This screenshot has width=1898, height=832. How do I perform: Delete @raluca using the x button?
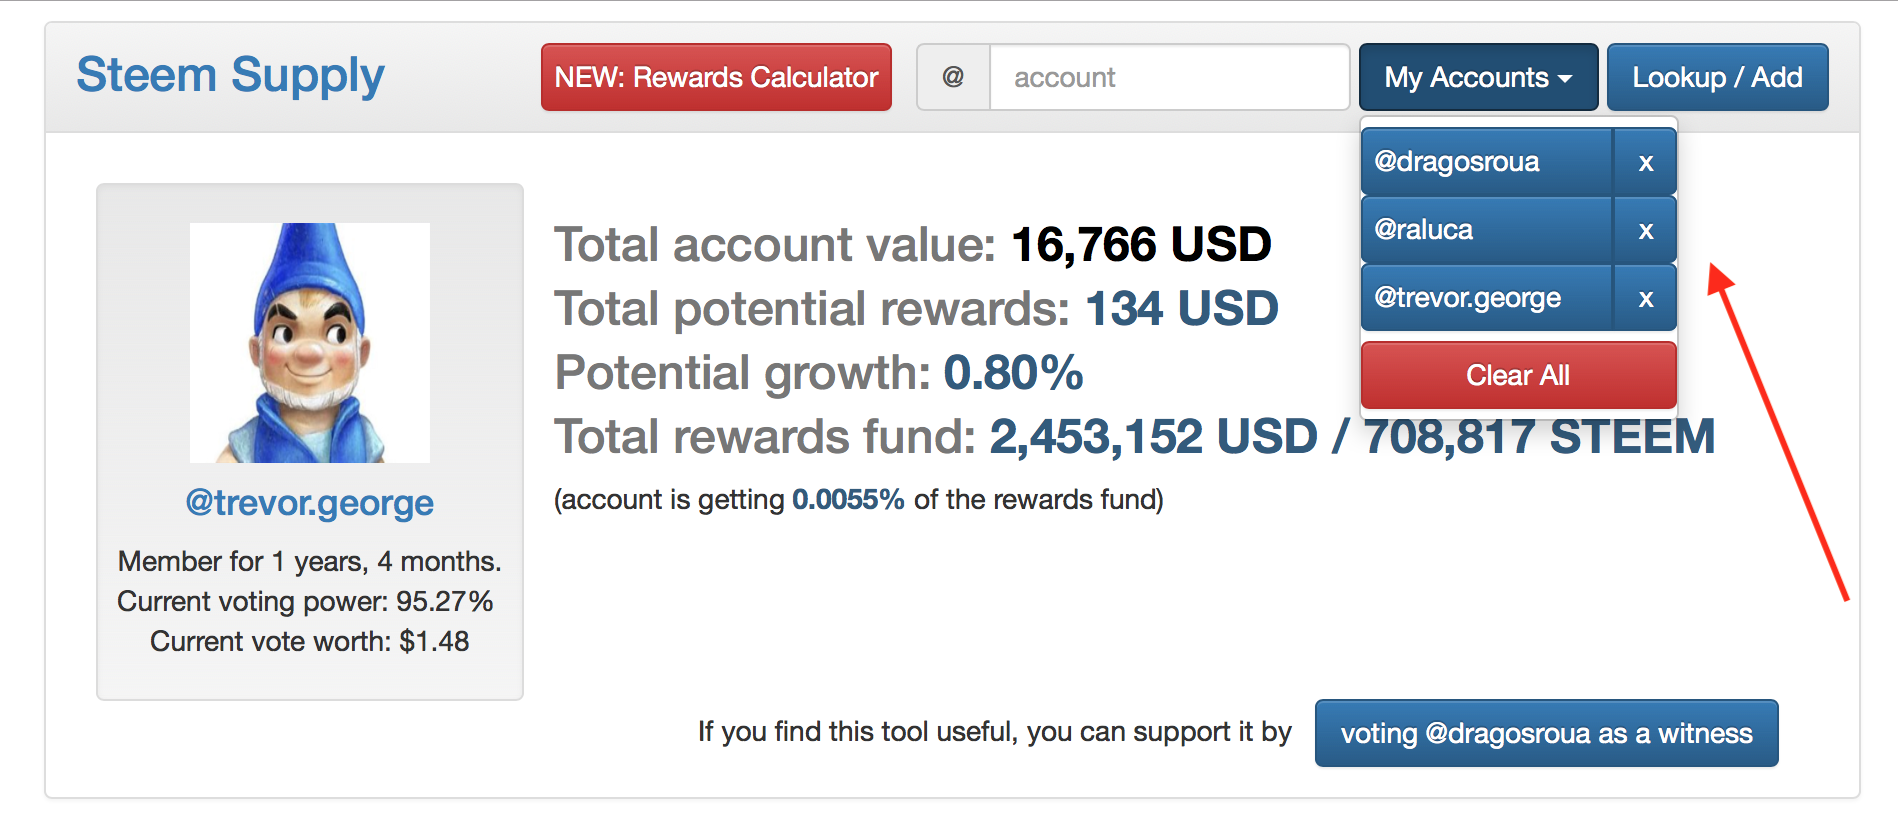(1645, 230)
